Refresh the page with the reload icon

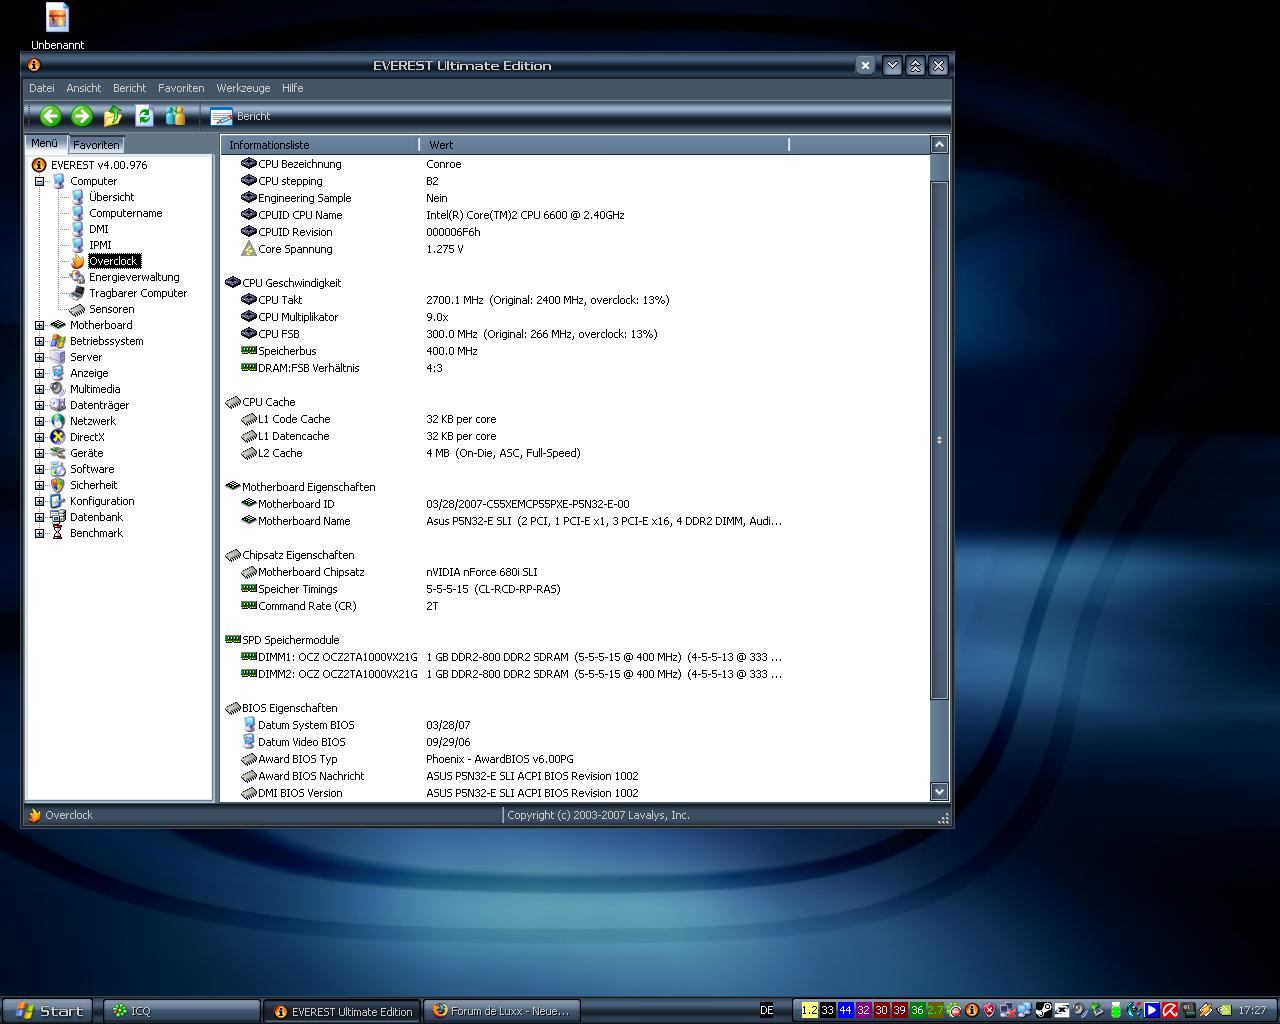click(144, 116)
